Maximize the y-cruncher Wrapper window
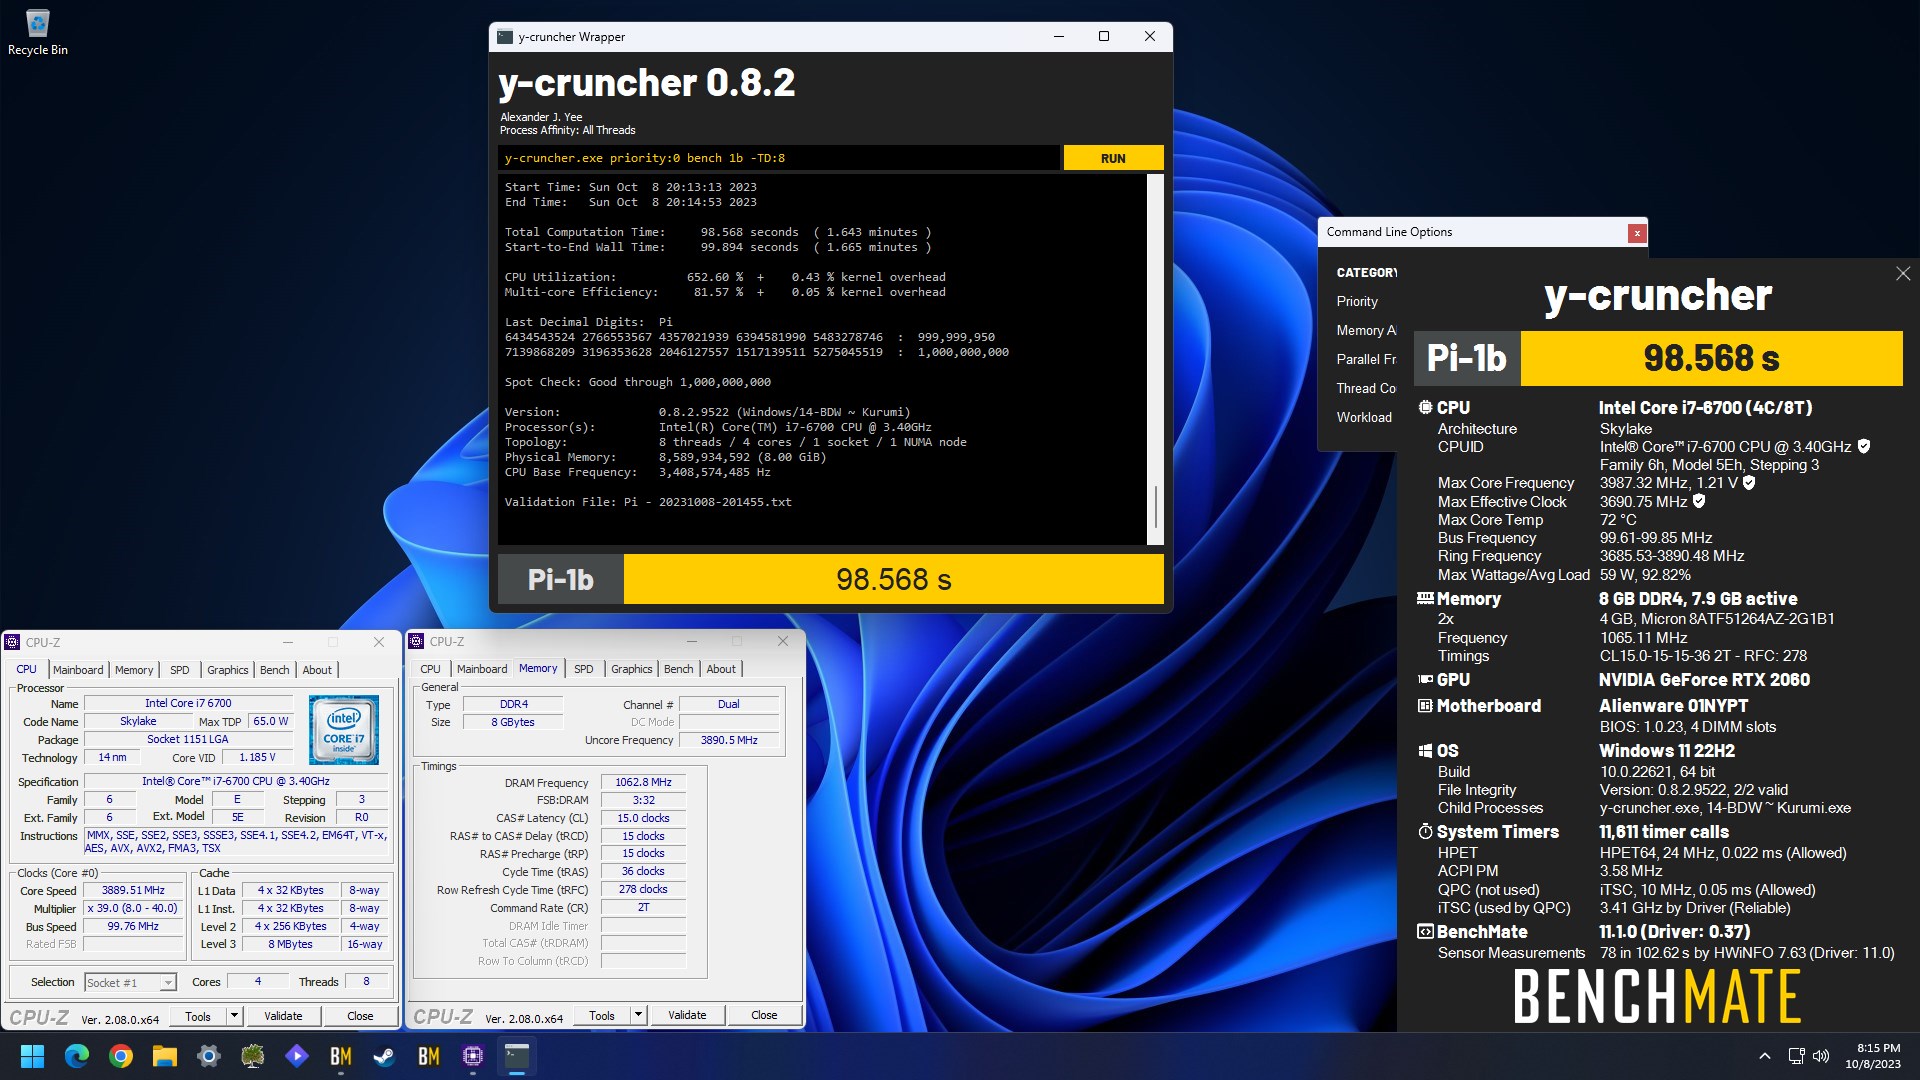Viewport: 1920px width, 1080px height. (1104, 37)
